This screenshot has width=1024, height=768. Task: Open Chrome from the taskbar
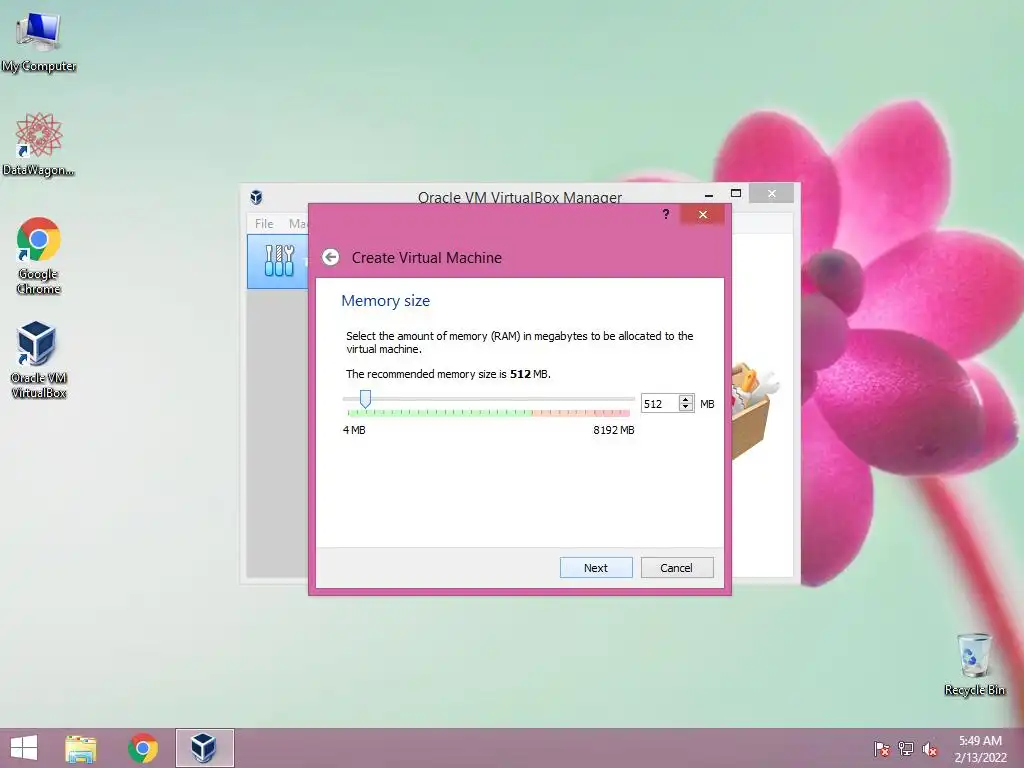click(x=143, y=748)
